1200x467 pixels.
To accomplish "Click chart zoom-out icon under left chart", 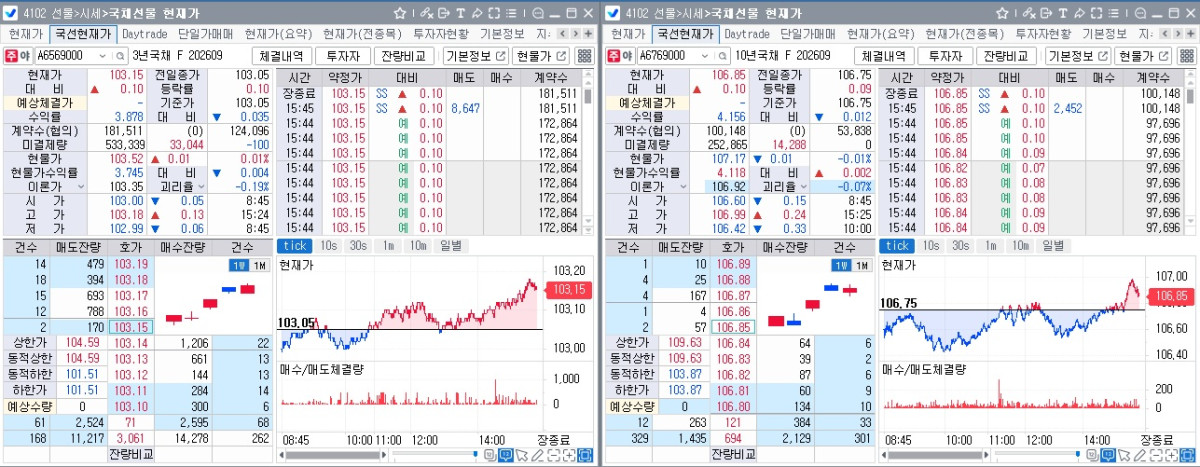I will (553, 455).
